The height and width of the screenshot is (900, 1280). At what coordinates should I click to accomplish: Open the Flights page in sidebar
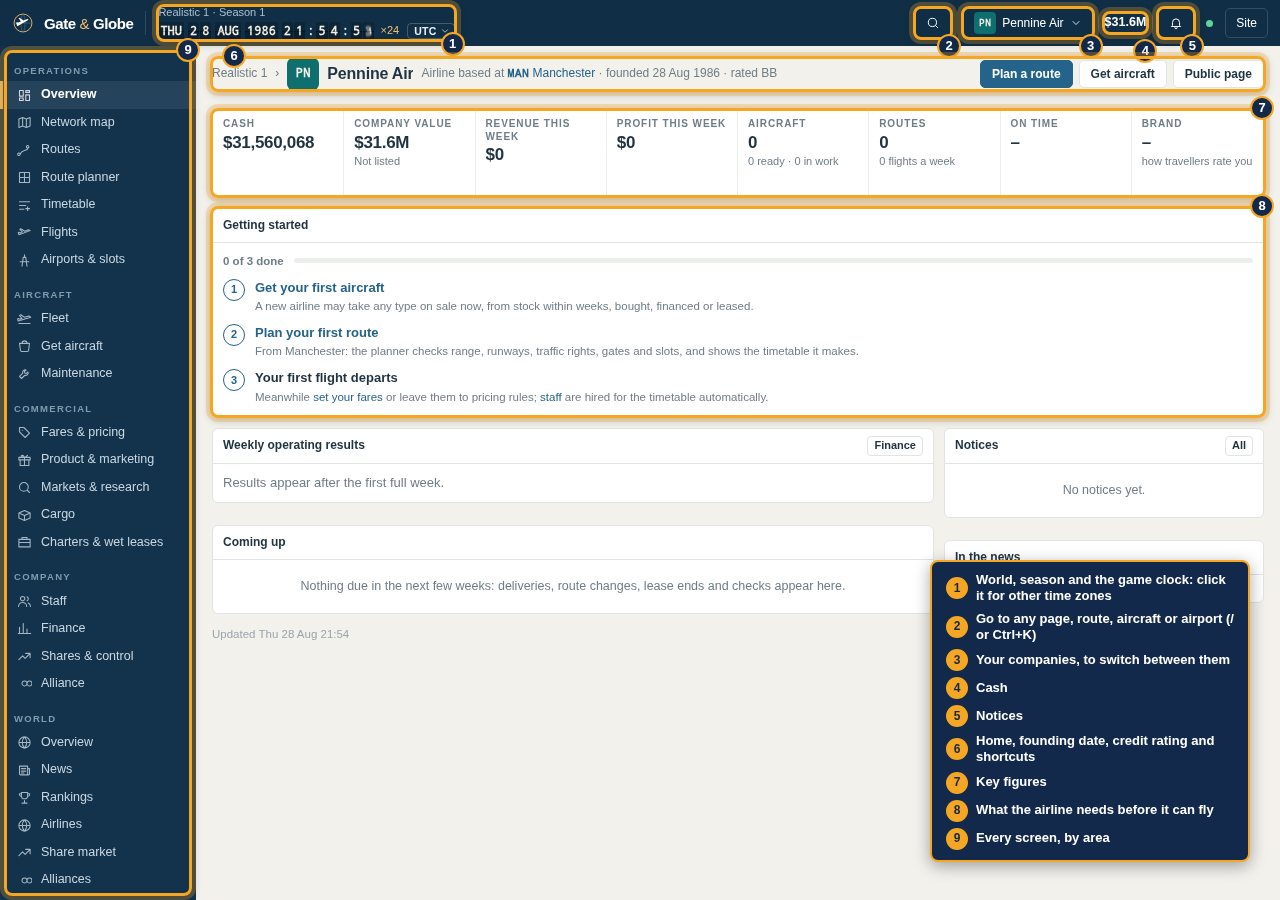(x=96, y=232)
